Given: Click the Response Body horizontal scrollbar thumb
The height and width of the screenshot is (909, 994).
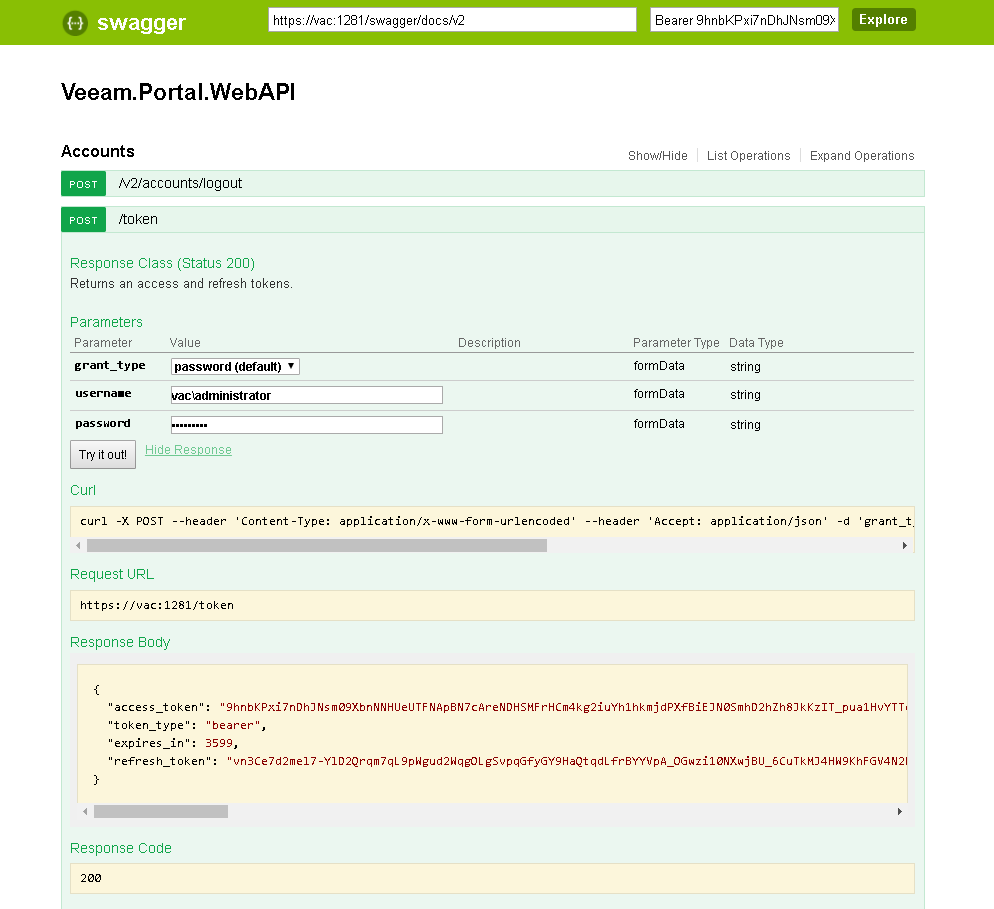Looking at the screenshot, I should click(x=160, y=811).
